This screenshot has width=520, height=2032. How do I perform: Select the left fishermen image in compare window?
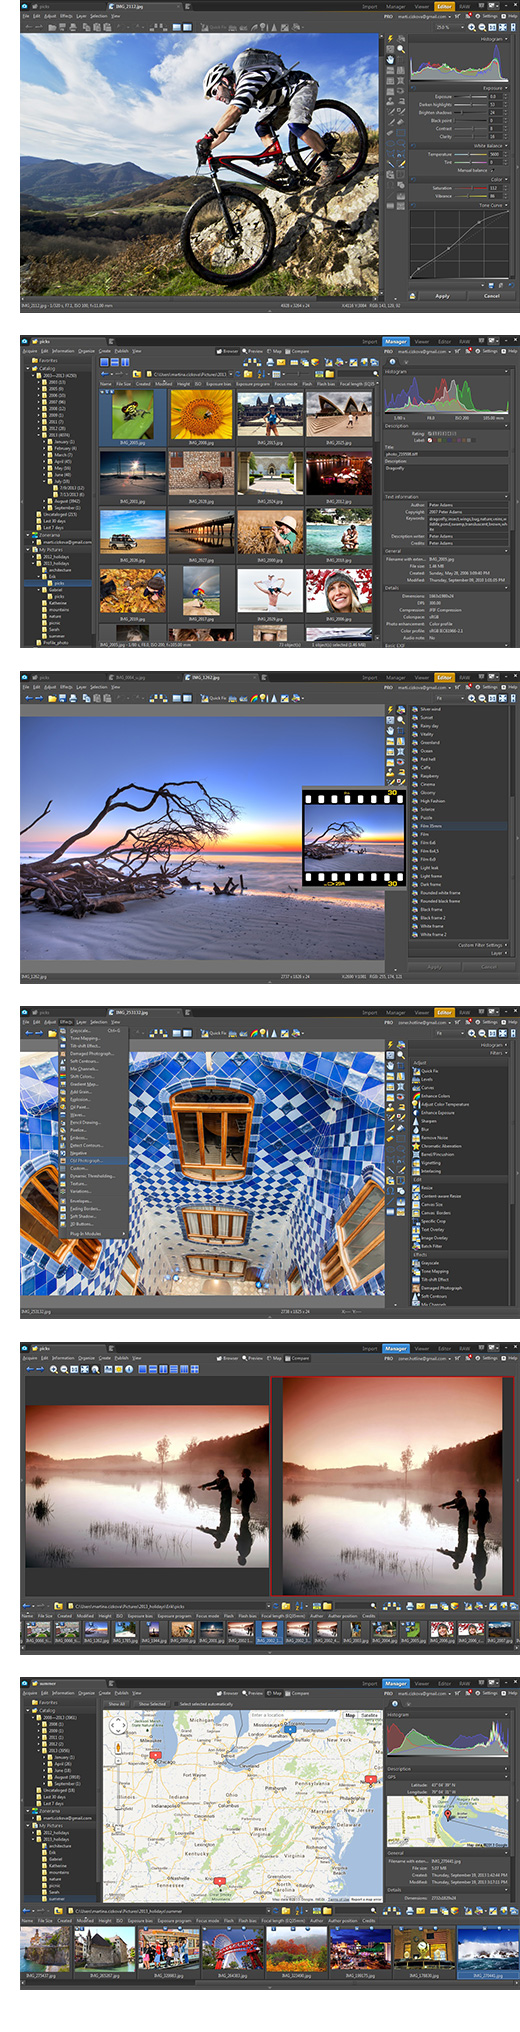pos(147,1486)
